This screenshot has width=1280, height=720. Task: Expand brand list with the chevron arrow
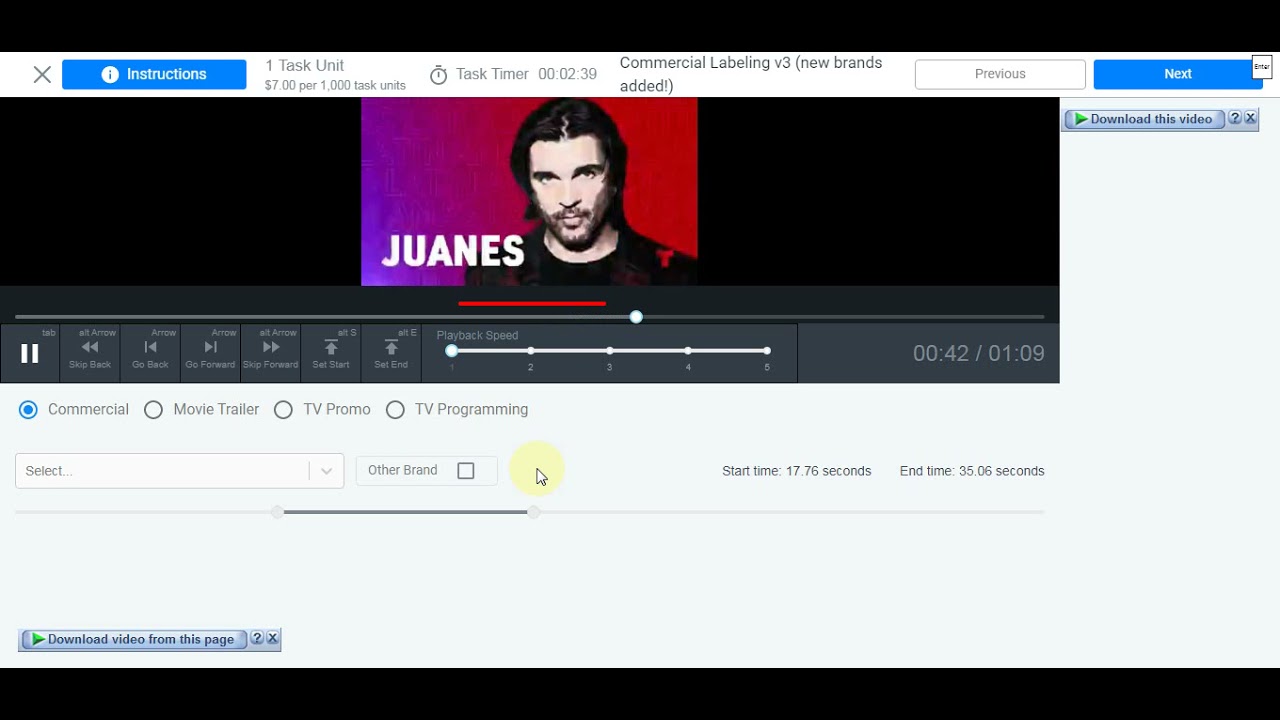(326, 471)
